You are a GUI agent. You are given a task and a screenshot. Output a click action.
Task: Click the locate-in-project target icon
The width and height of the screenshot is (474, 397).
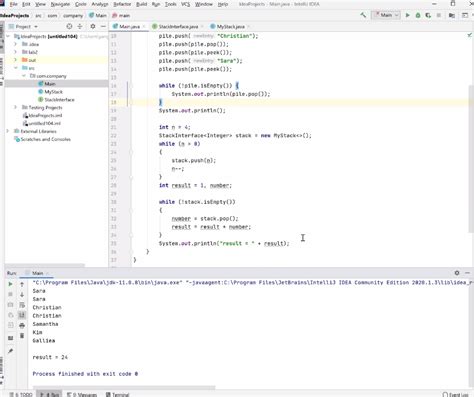click(69, 26)
